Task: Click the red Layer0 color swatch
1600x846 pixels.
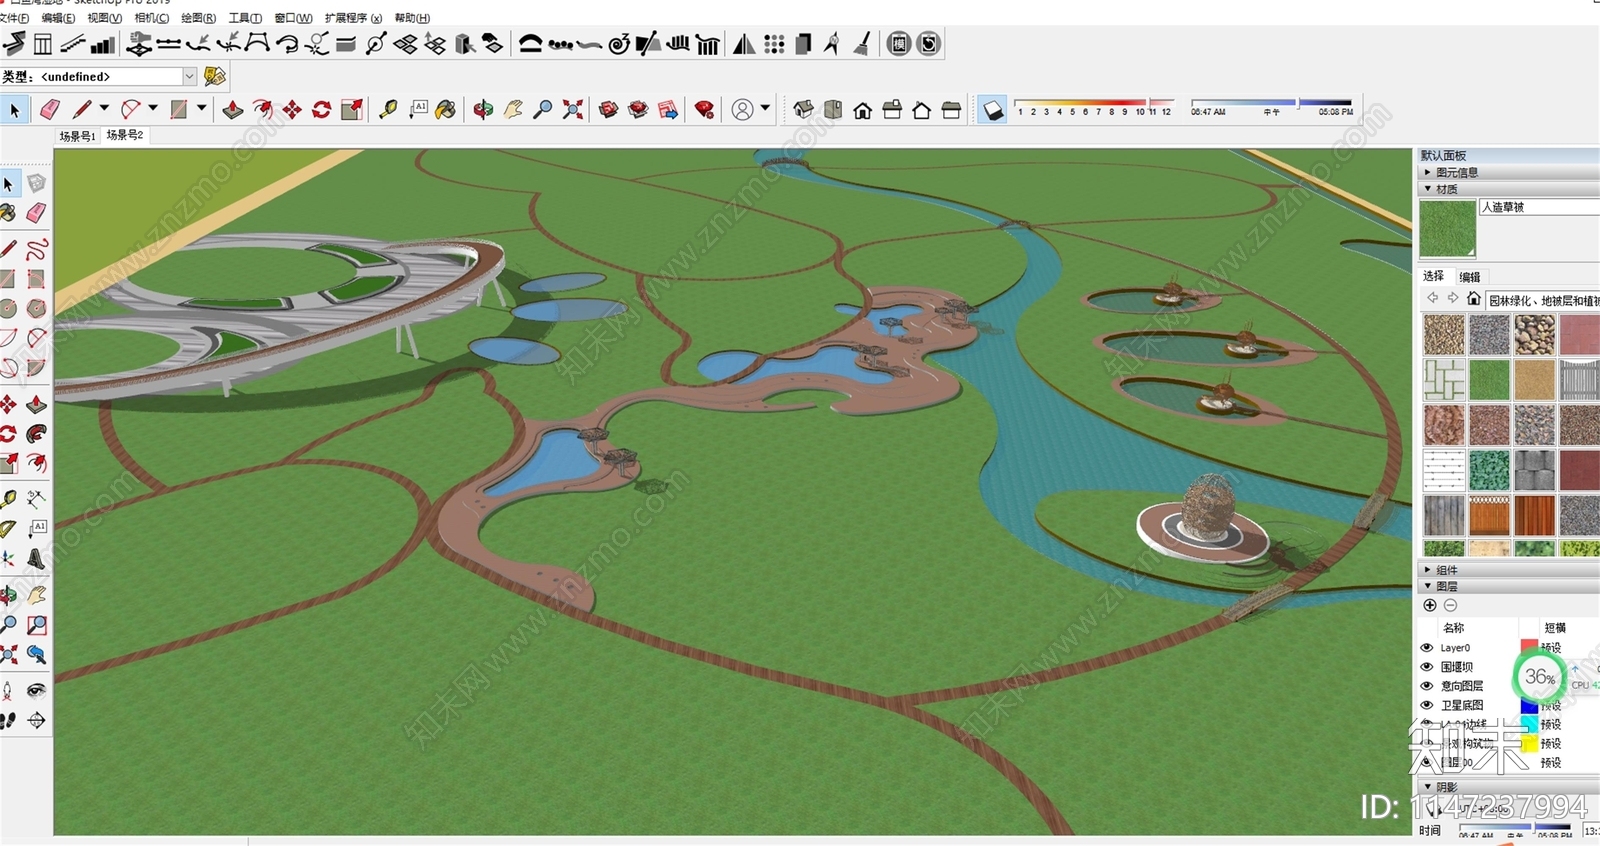Action: [1529, 646]
